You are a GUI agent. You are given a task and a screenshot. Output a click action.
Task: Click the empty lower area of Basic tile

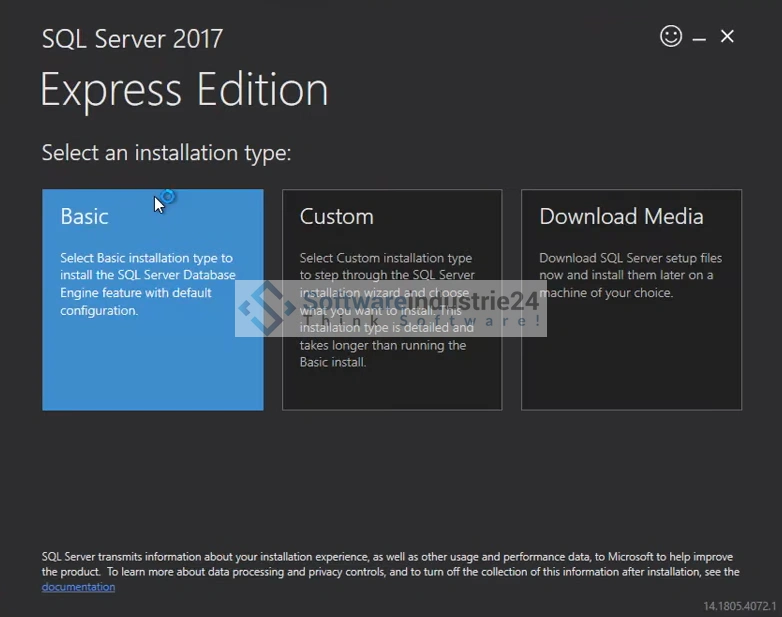152,370
